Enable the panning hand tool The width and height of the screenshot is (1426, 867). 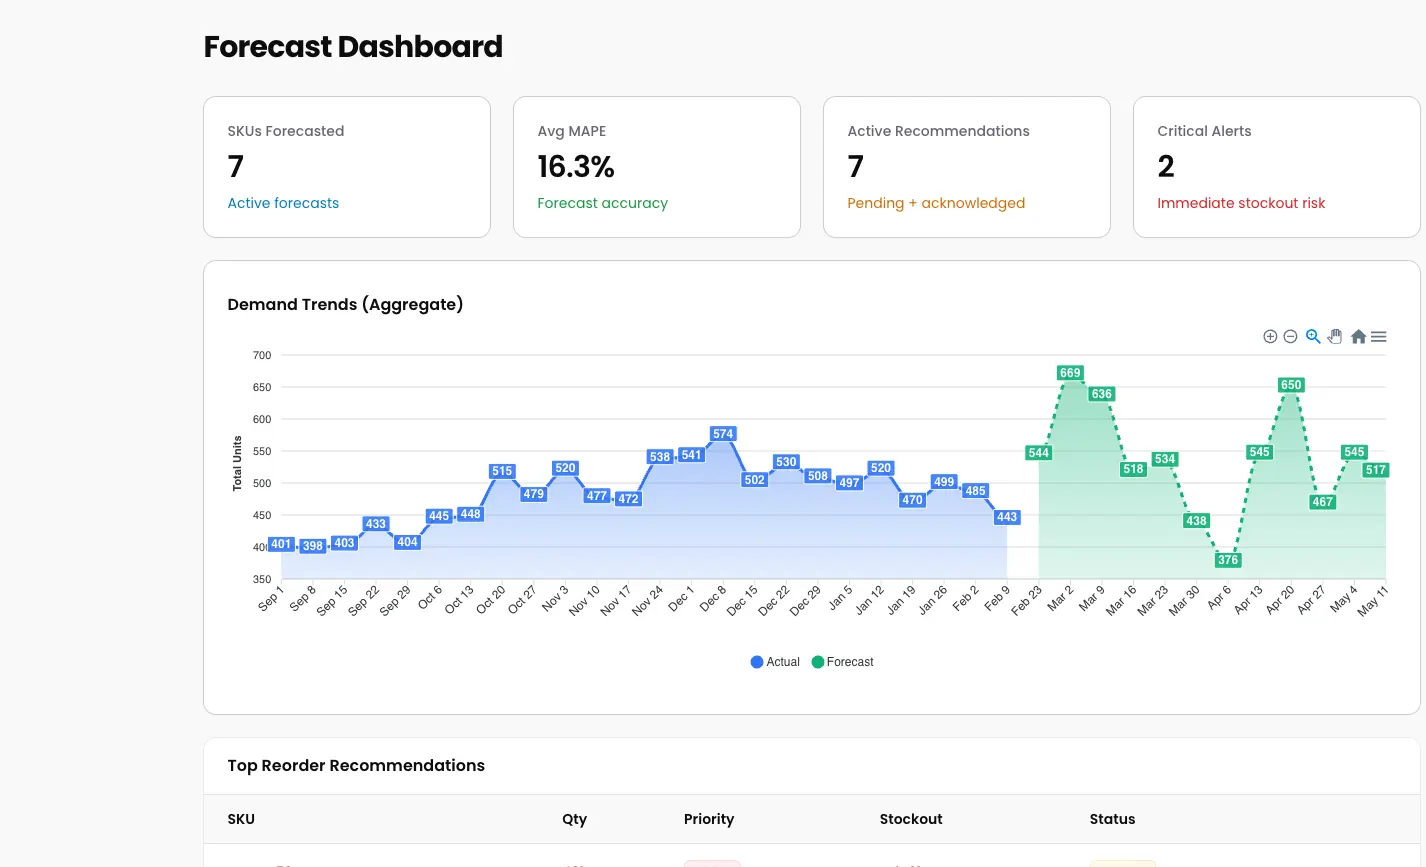1335,337
